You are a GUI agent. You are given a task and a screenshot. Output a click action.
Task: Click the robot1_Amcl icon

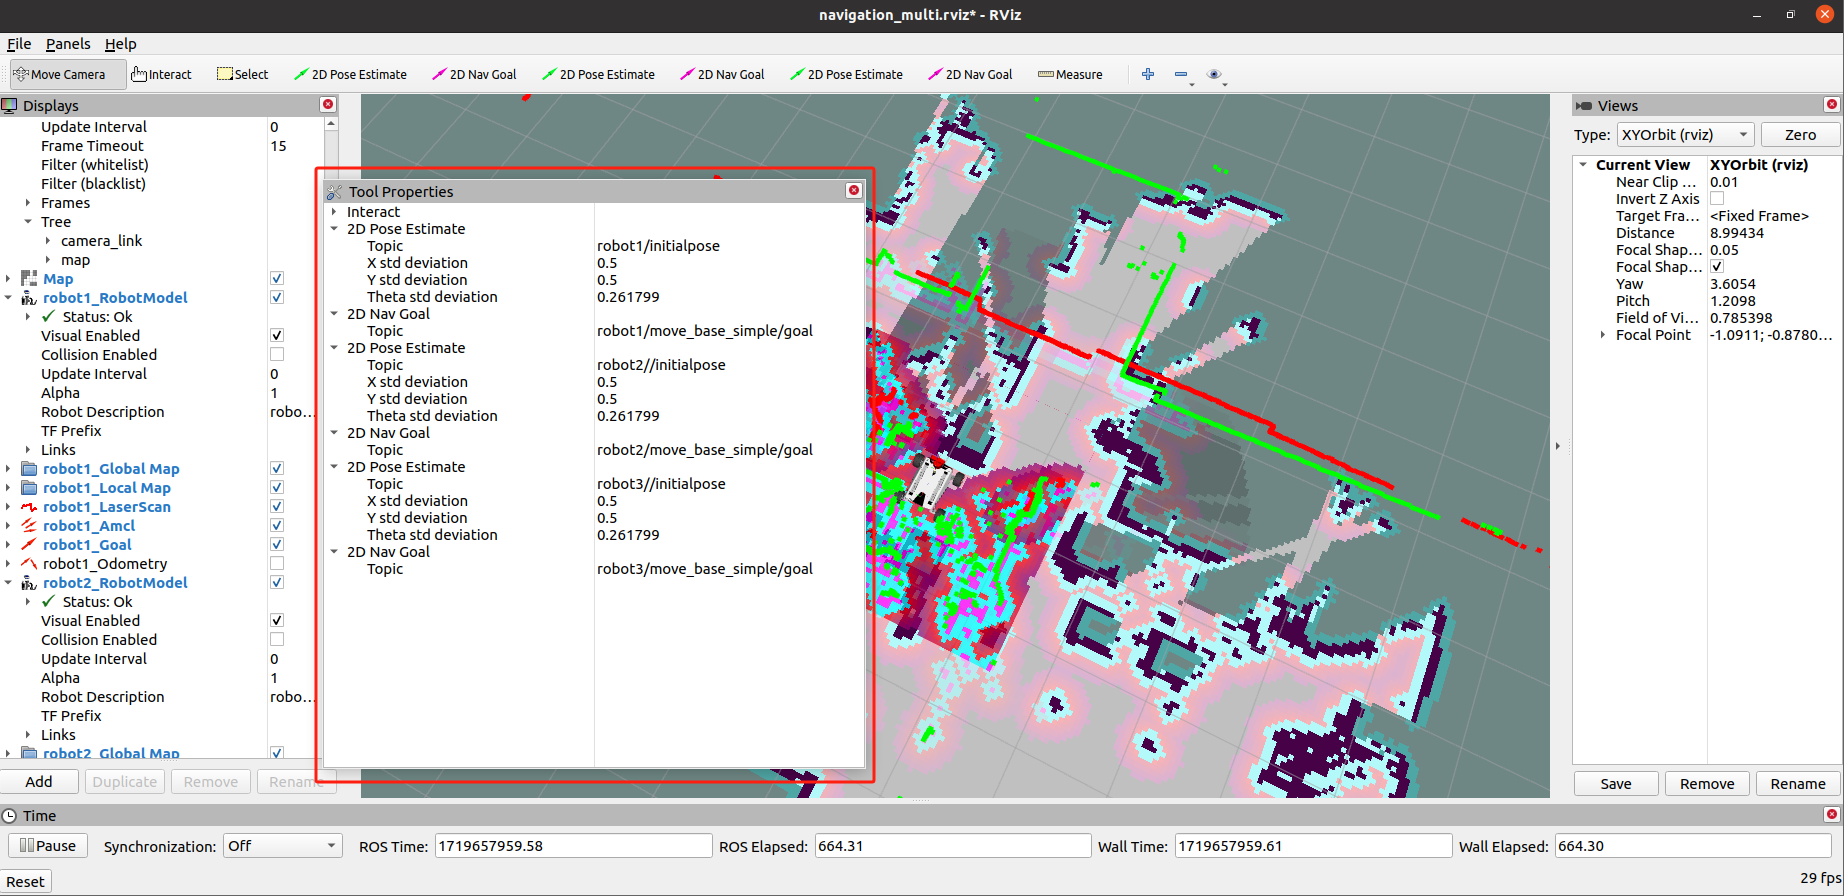tap(29, 525)
